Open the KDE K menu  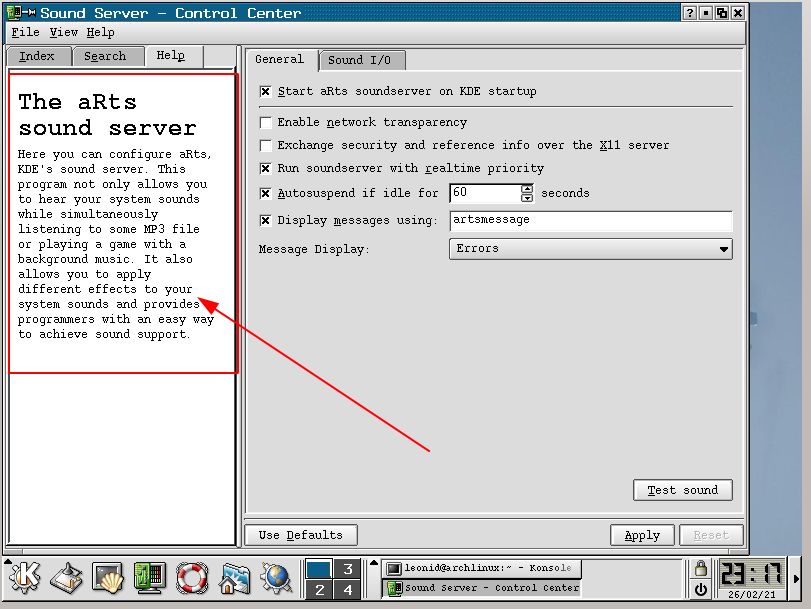24,577
